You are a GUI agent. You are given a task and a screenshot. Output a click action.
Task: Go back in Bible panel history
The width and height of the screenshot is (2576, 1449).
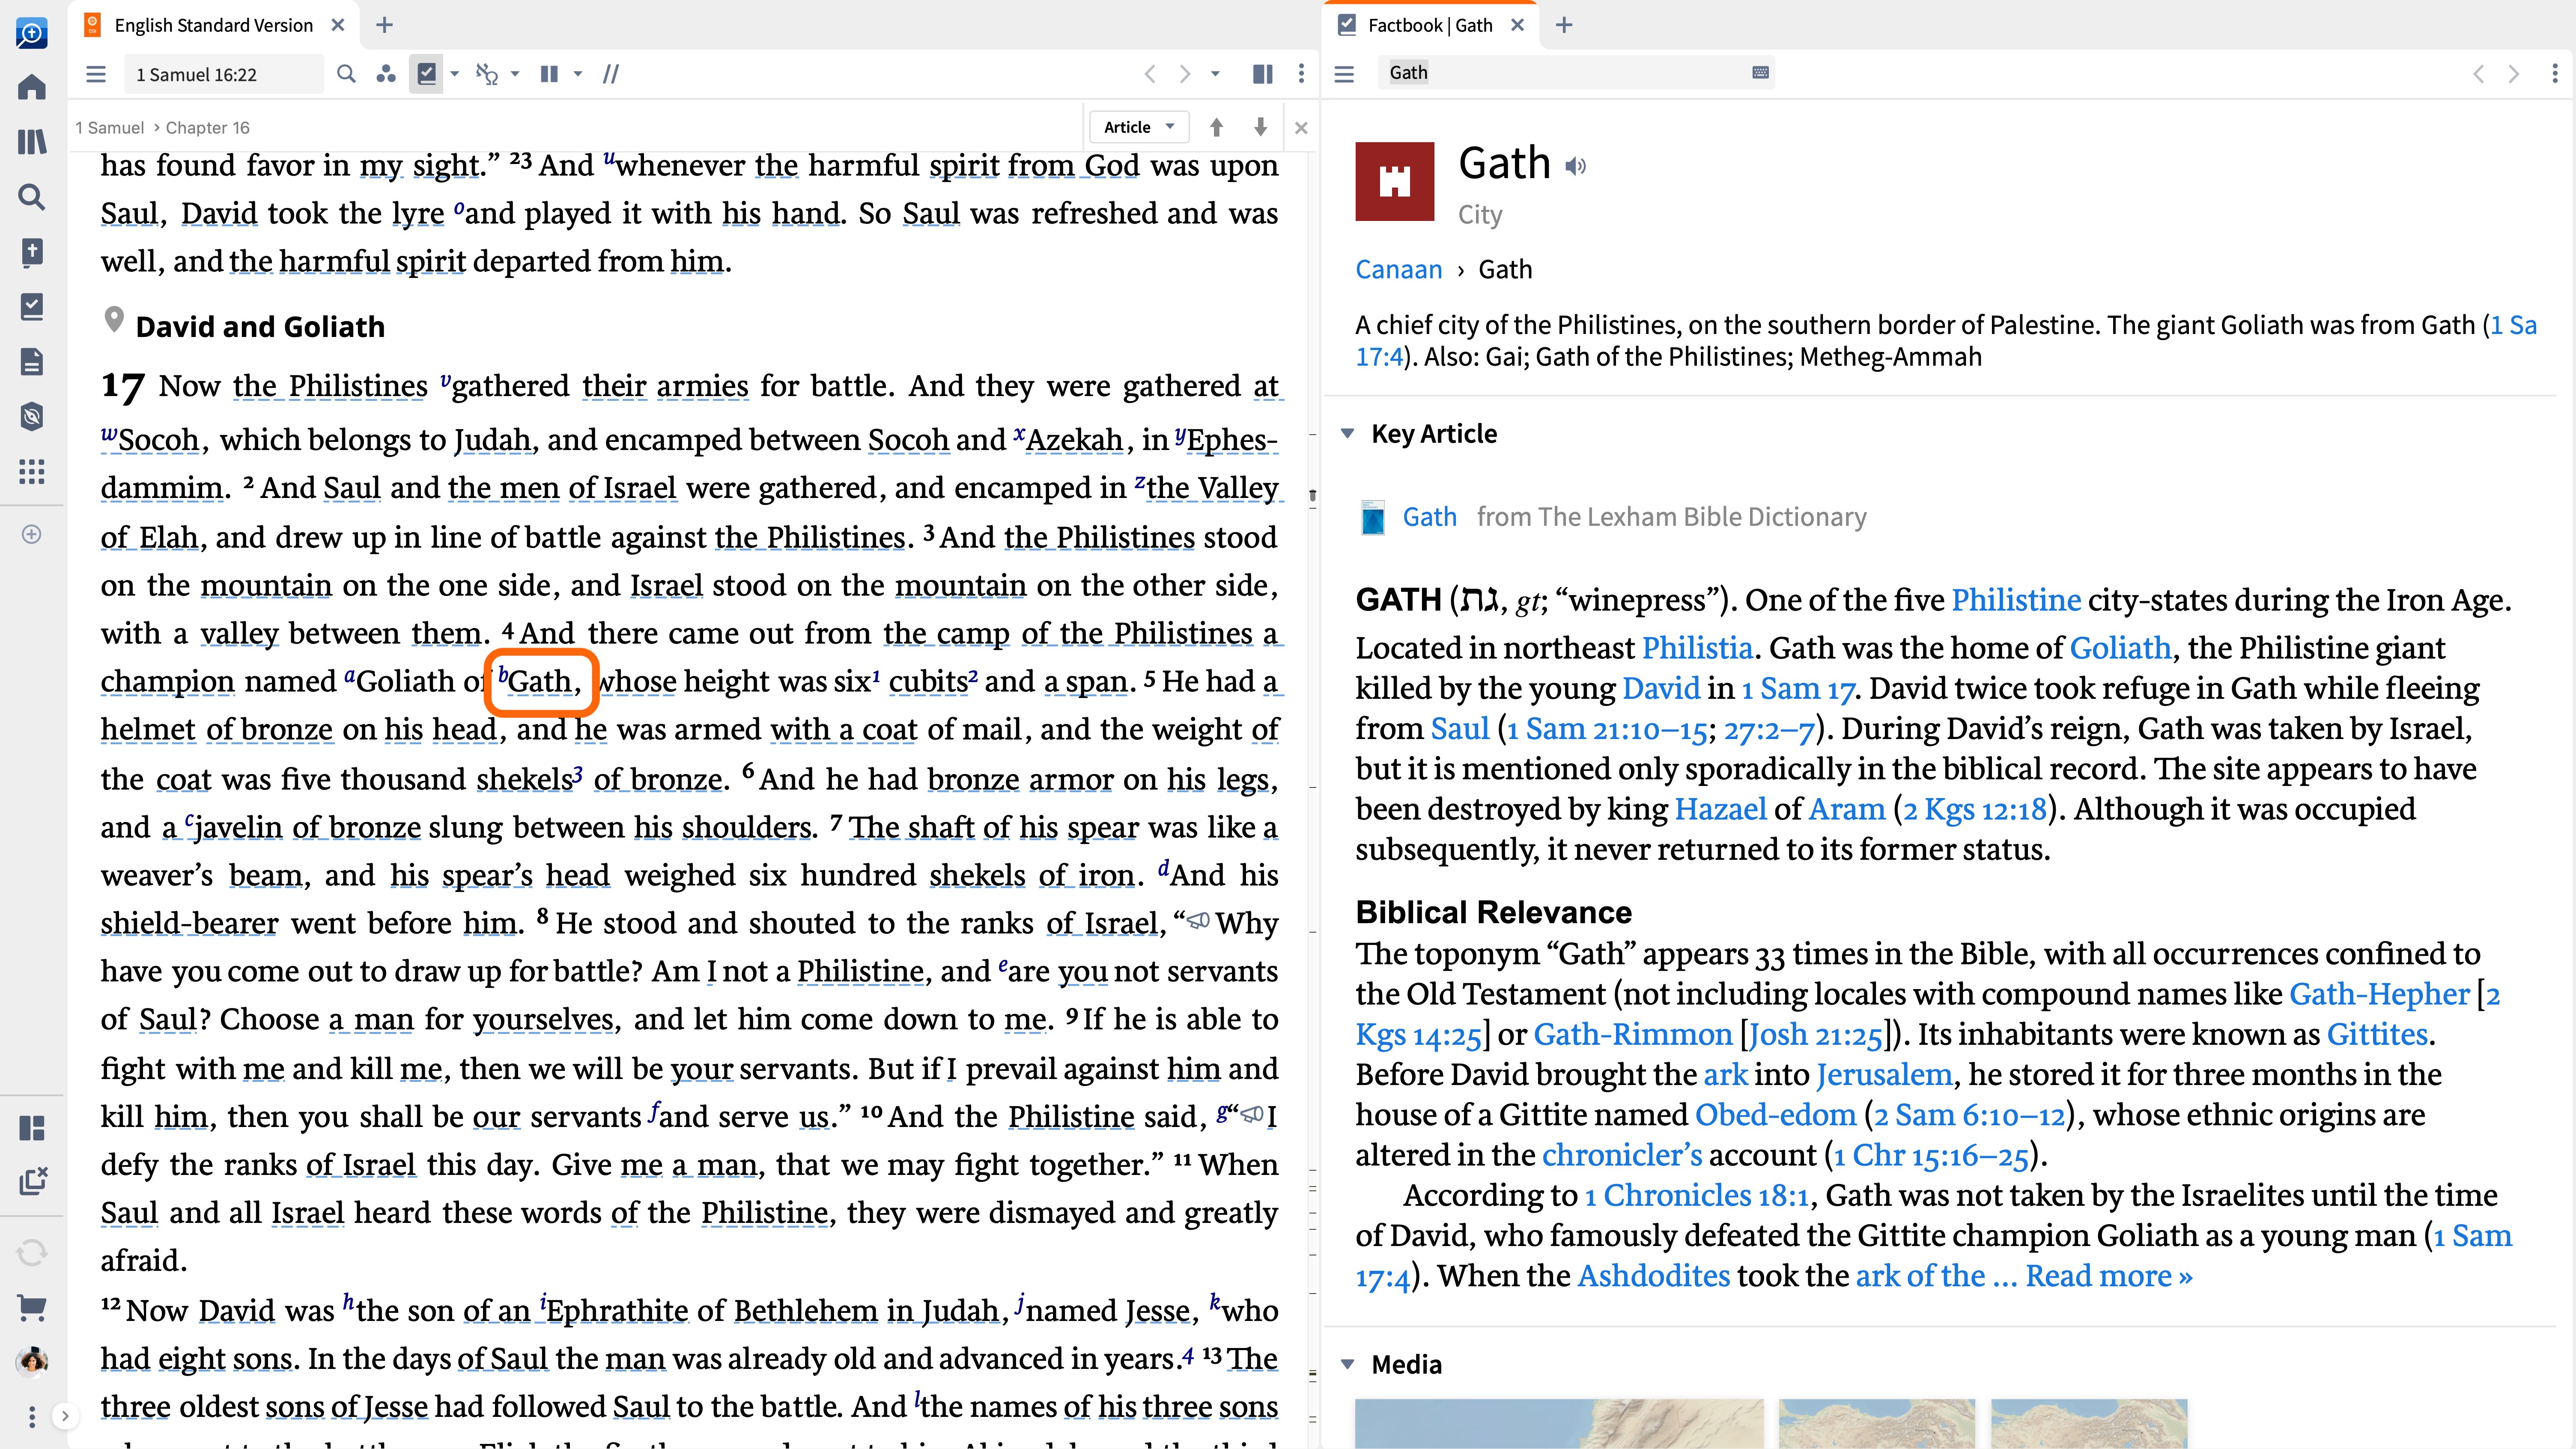(x=1150, y=74)
